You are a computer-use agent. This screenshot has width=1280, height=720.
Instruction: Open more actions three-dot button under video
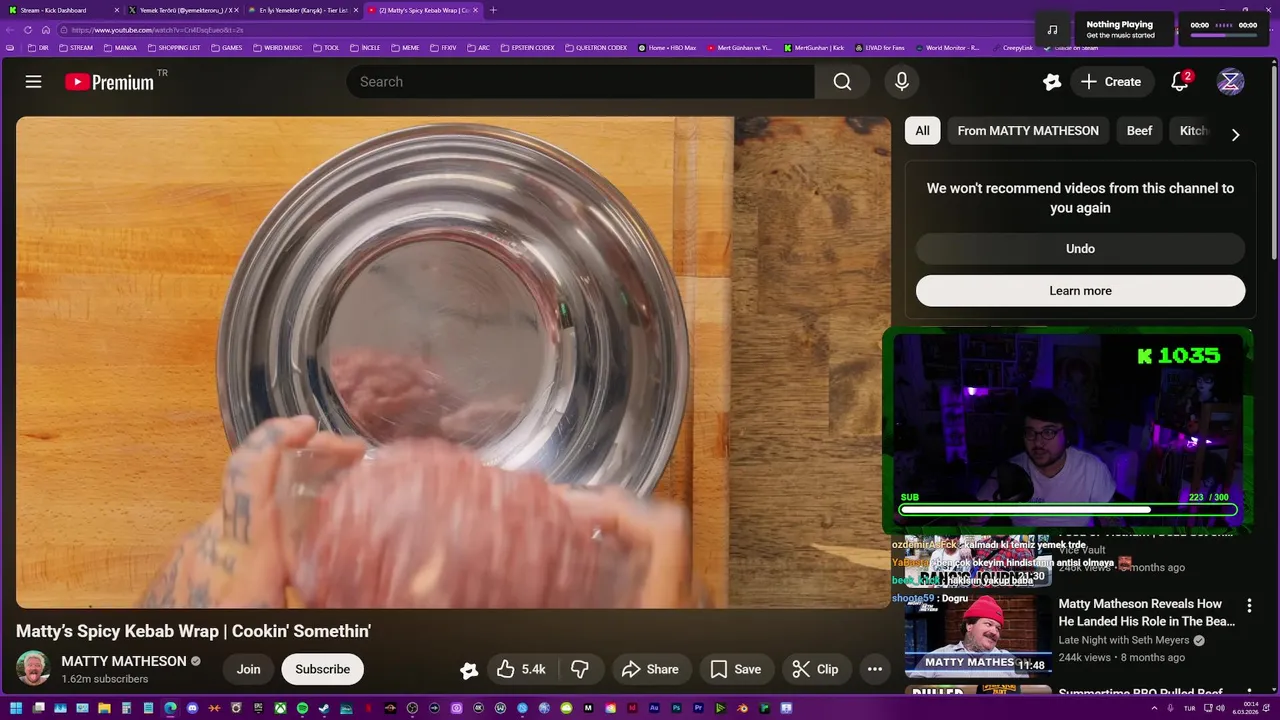coord(874,669)
